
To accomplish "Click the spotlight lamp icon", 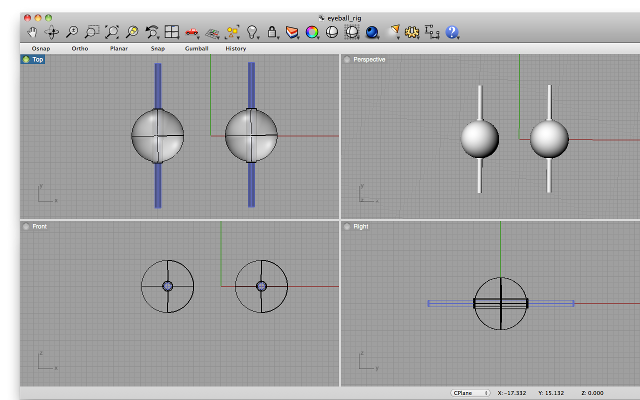I will [x=394, y=31].
